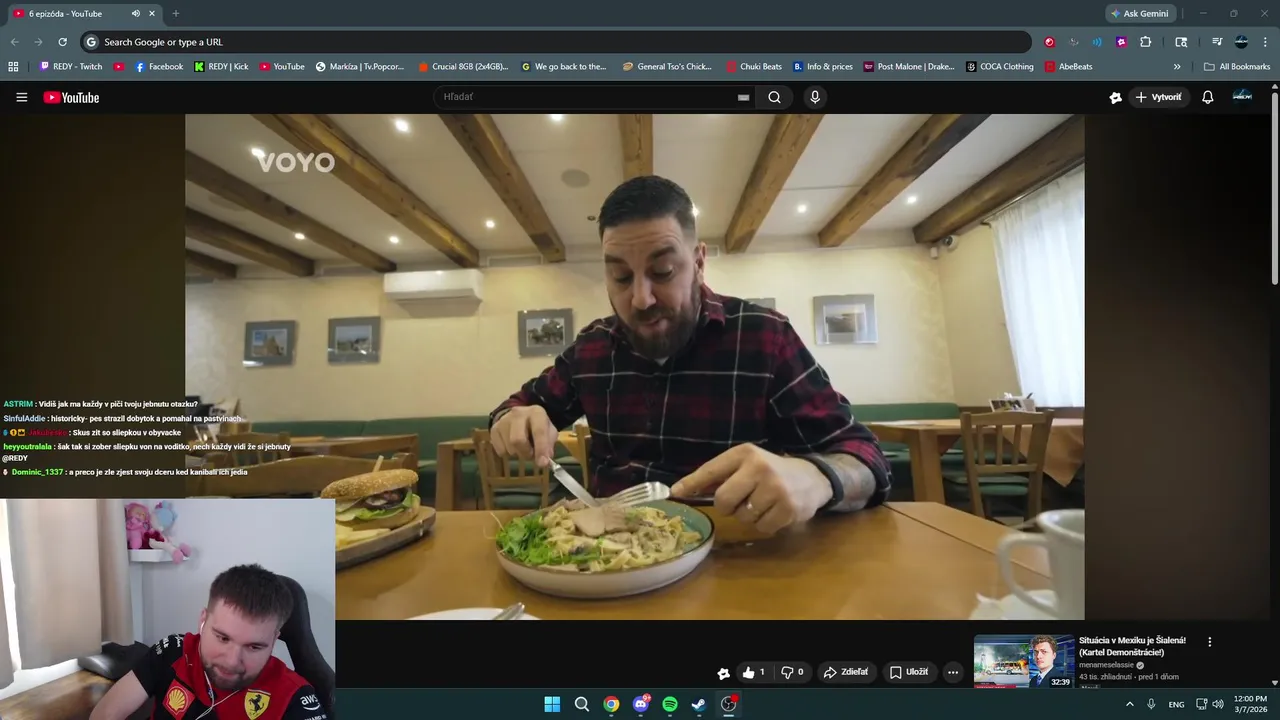Open Chrome media controls icon
Viewport: 1280px width, 720px height.
tap(1217, 42)
